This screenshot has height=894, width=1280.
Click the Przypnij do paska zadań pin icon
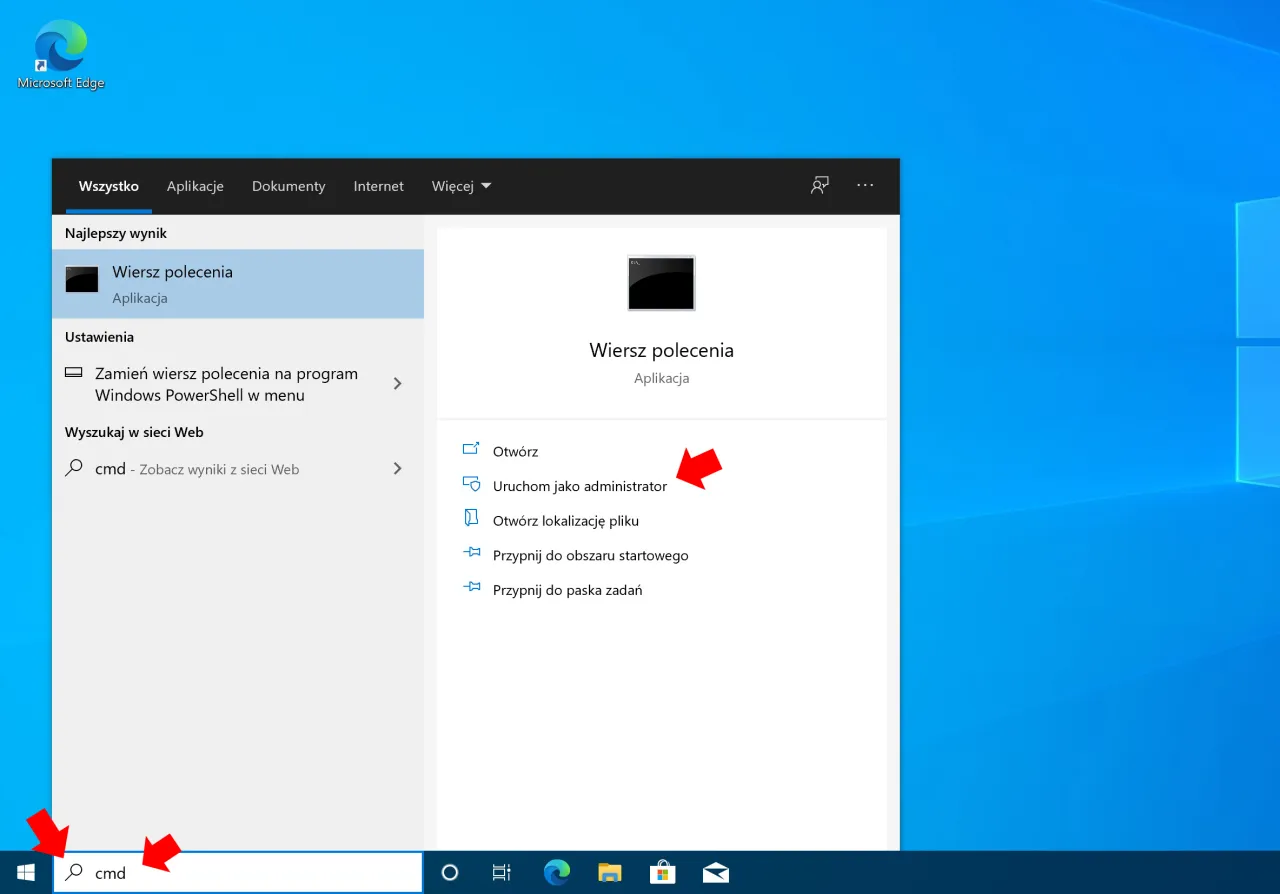click(x=471, y=587)
